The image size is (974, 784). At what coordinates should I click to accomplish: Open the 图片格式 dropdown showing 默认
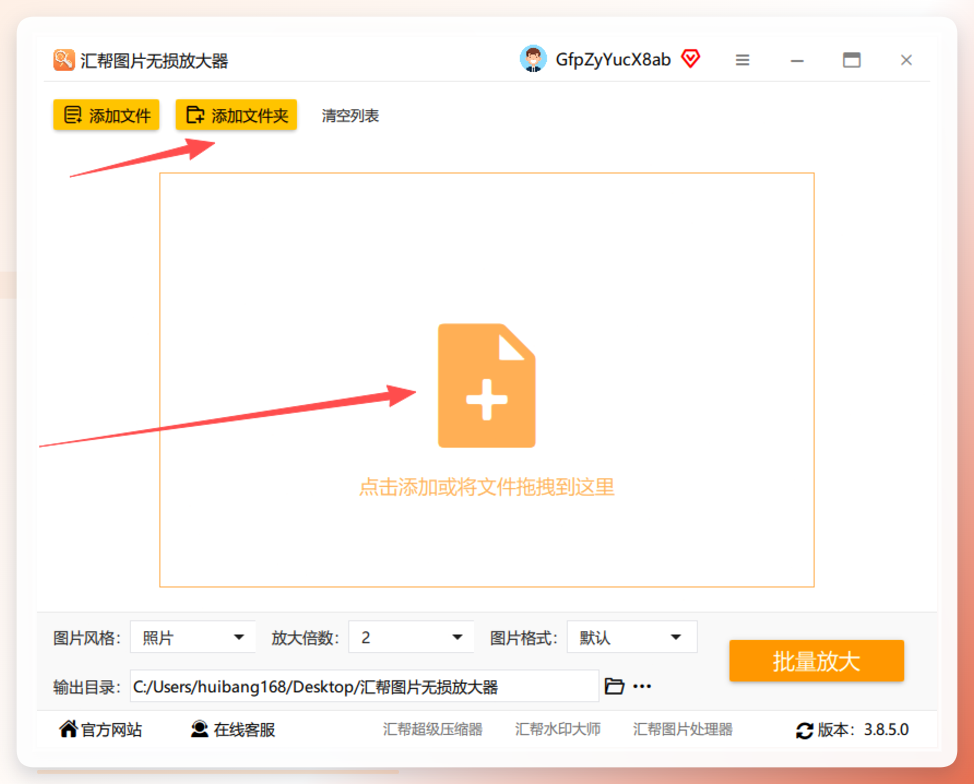(632, 637)
